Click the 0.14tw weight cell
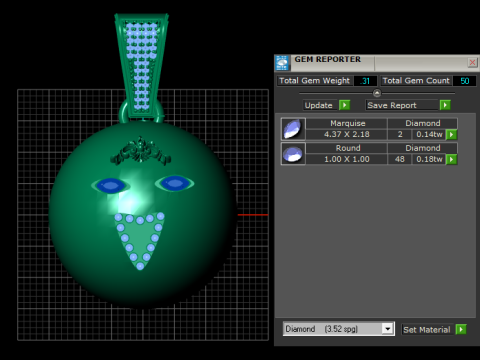This screenshot has height=360, width=480. 429,134
